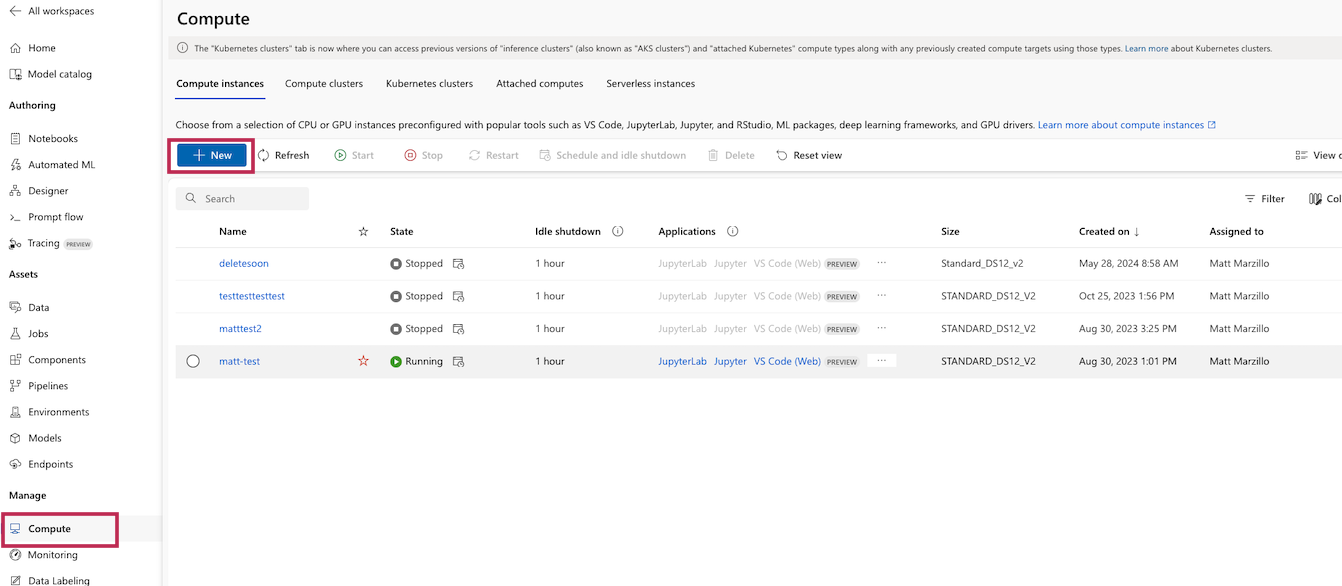Toggle favorites star column header
The width and height of the screenshot is (1342, 586).
point(363,231)
